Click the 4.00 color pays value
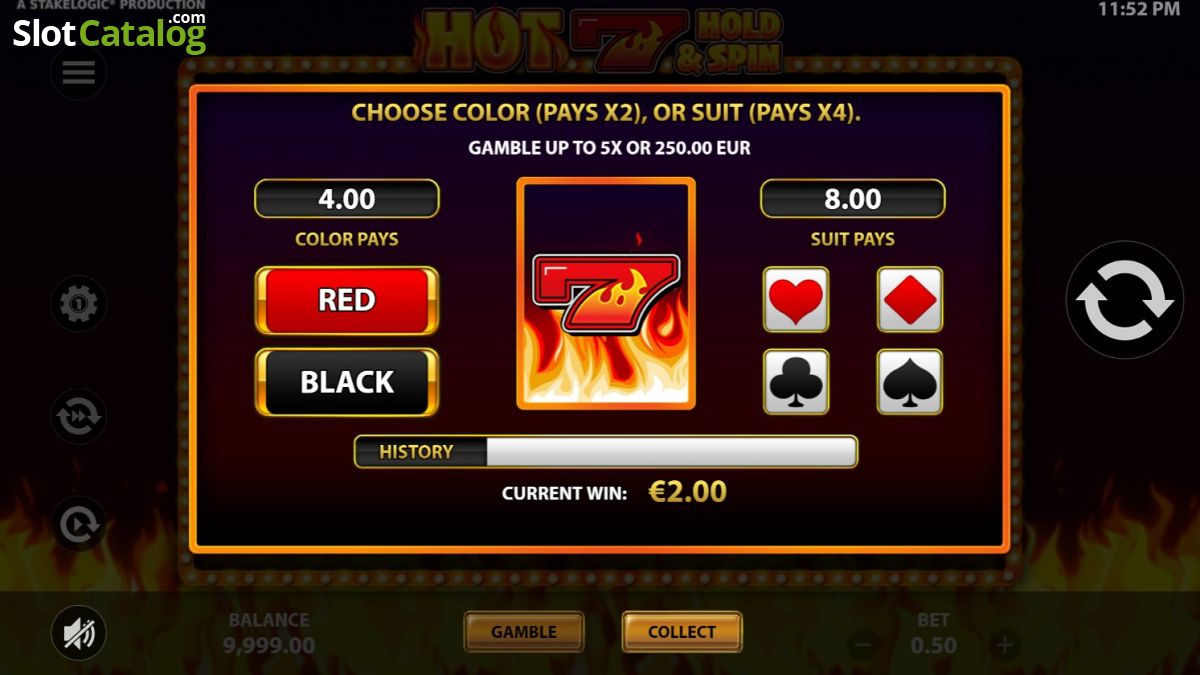This screenshot has width=1200, height=675. click(347, 199)
